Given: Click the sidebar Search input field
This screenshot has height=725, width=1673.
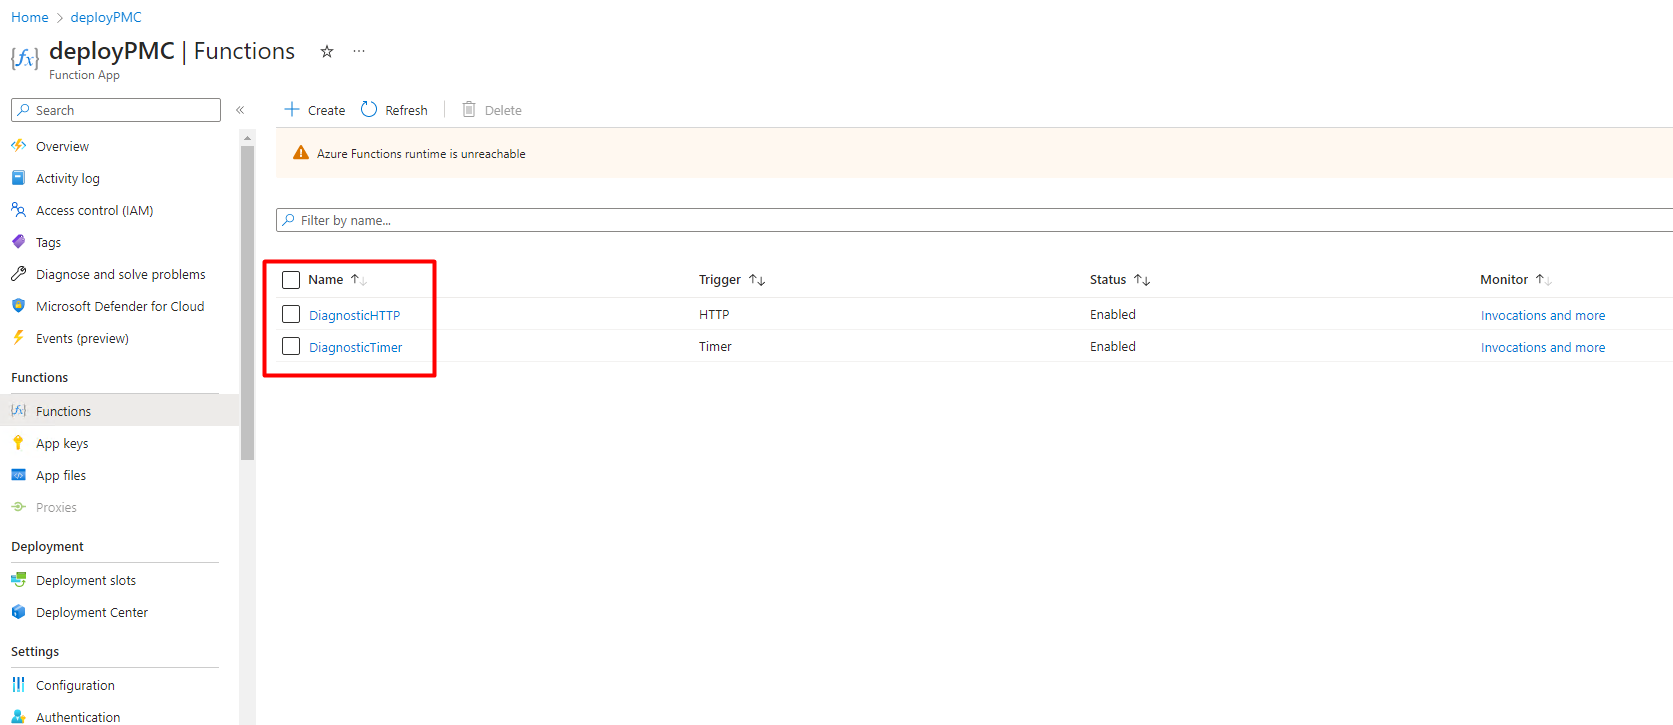Looking at the screenshot, I should (116, 110).
